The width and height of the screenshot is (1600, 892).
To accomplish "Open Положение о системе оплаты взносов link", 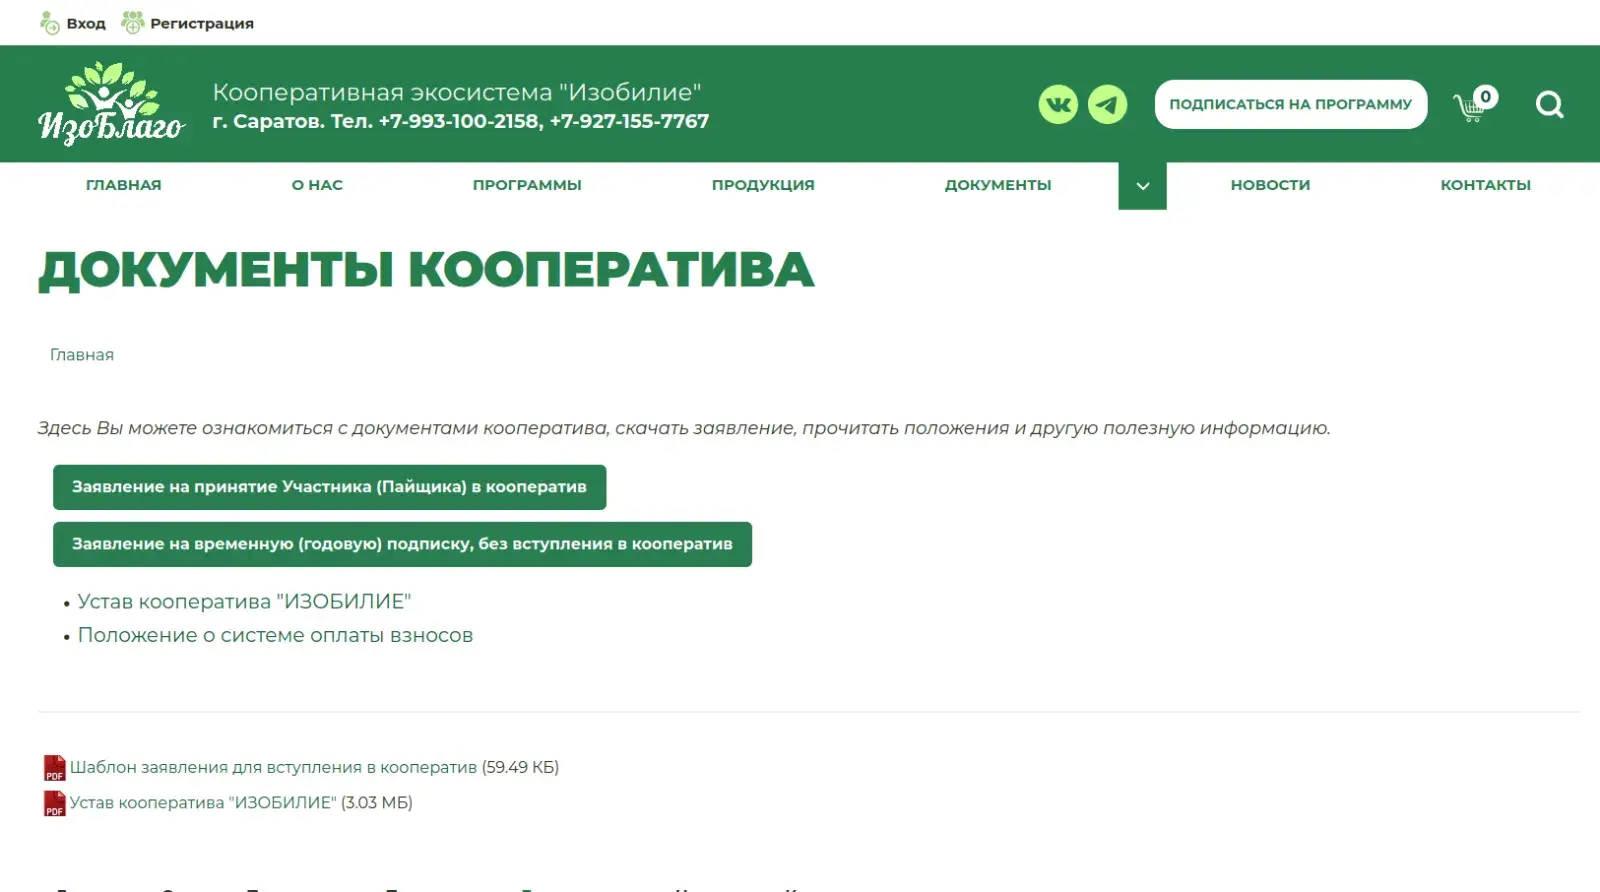I will pos(275,635).
